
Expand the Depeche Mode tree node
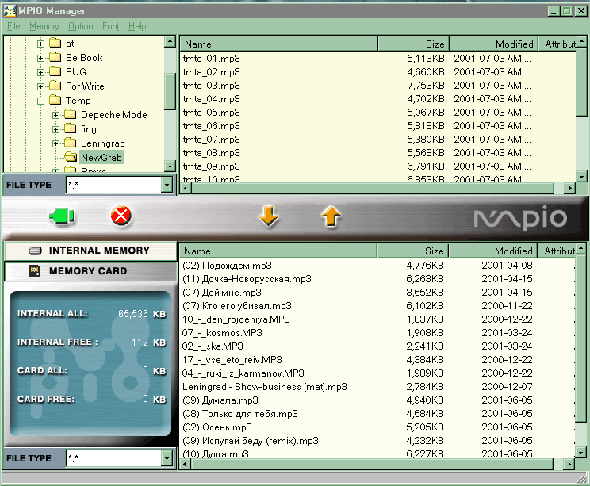(x=55, y=115)
